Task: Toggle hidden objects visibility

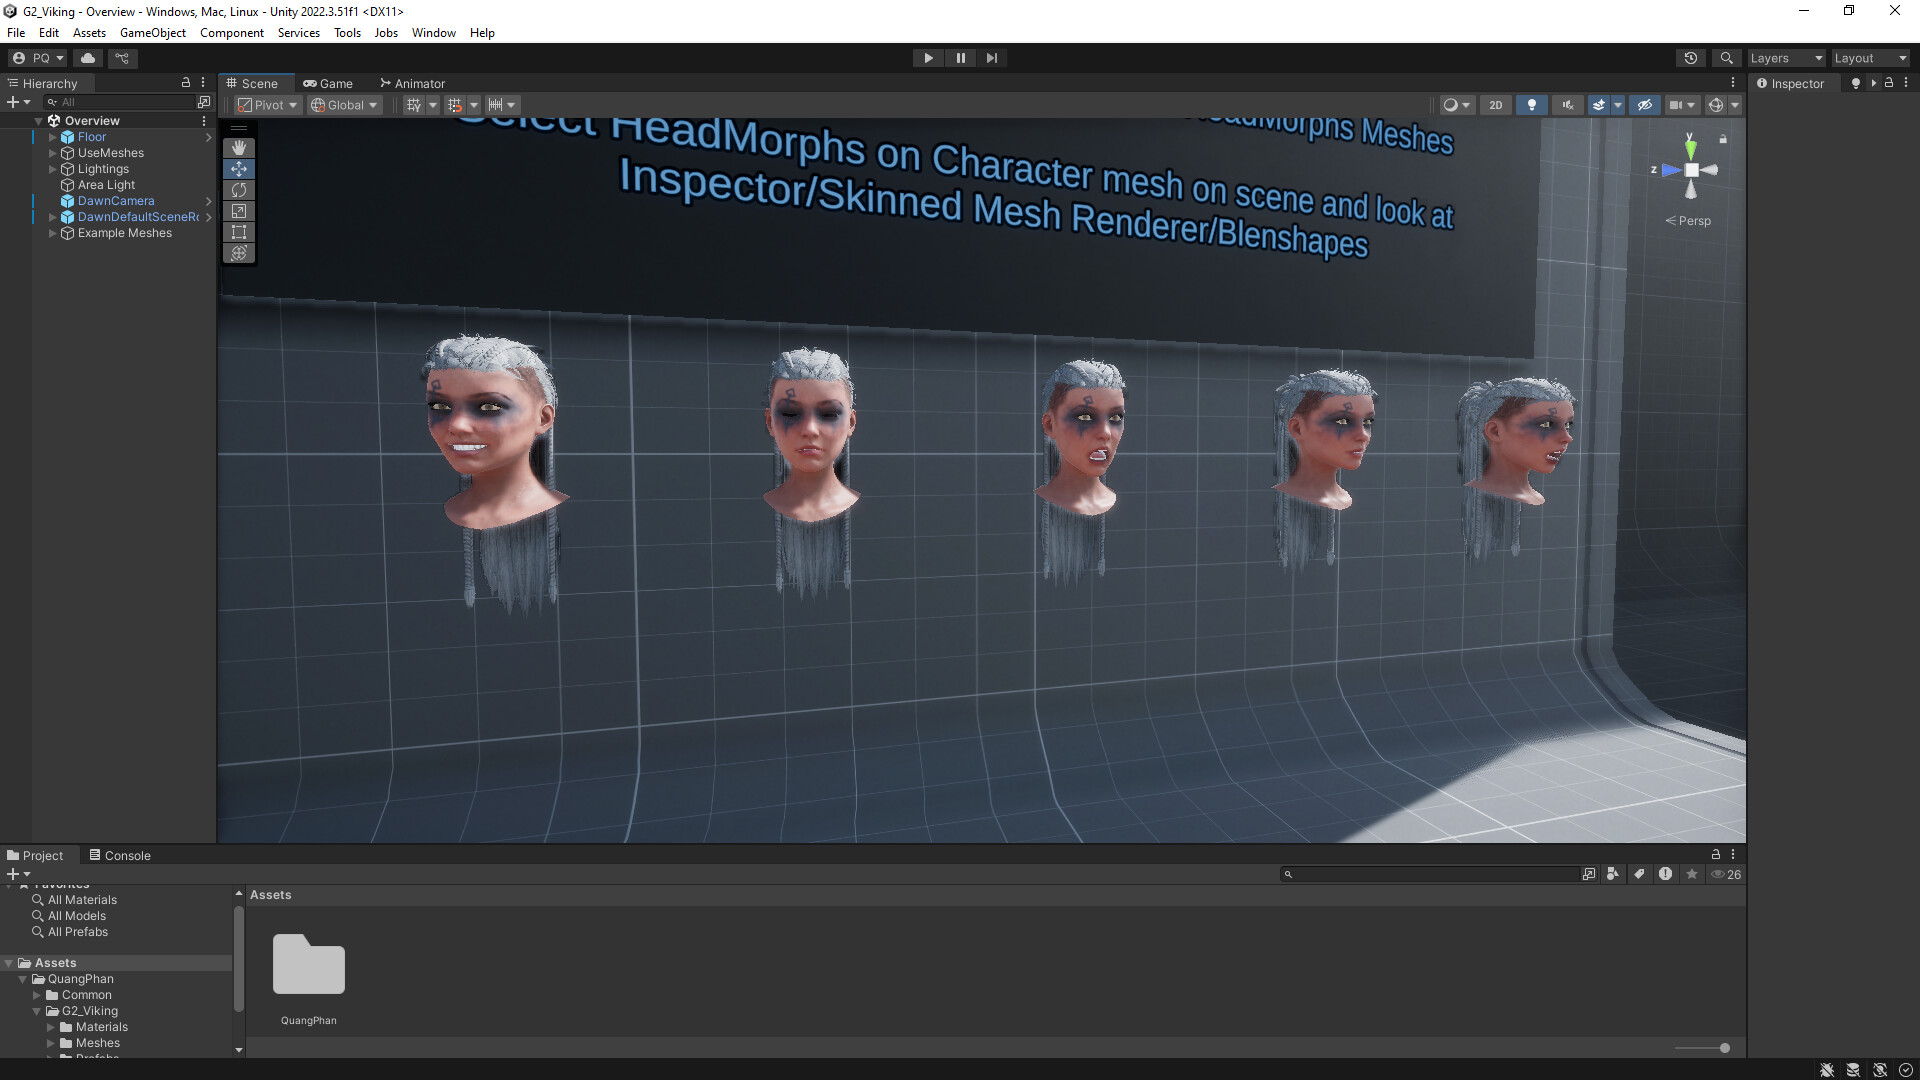Action: coord(1645,105)
